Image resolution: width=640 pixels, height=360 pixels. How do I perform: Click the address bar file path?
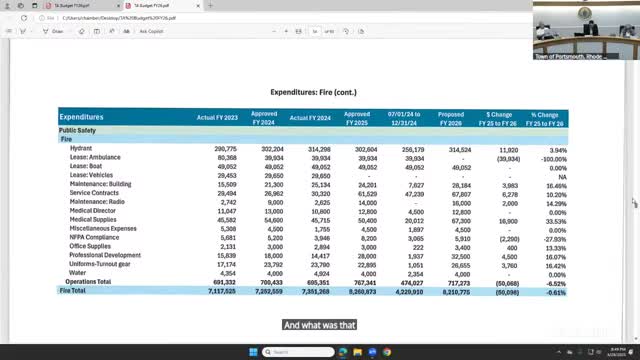(119, 18)
